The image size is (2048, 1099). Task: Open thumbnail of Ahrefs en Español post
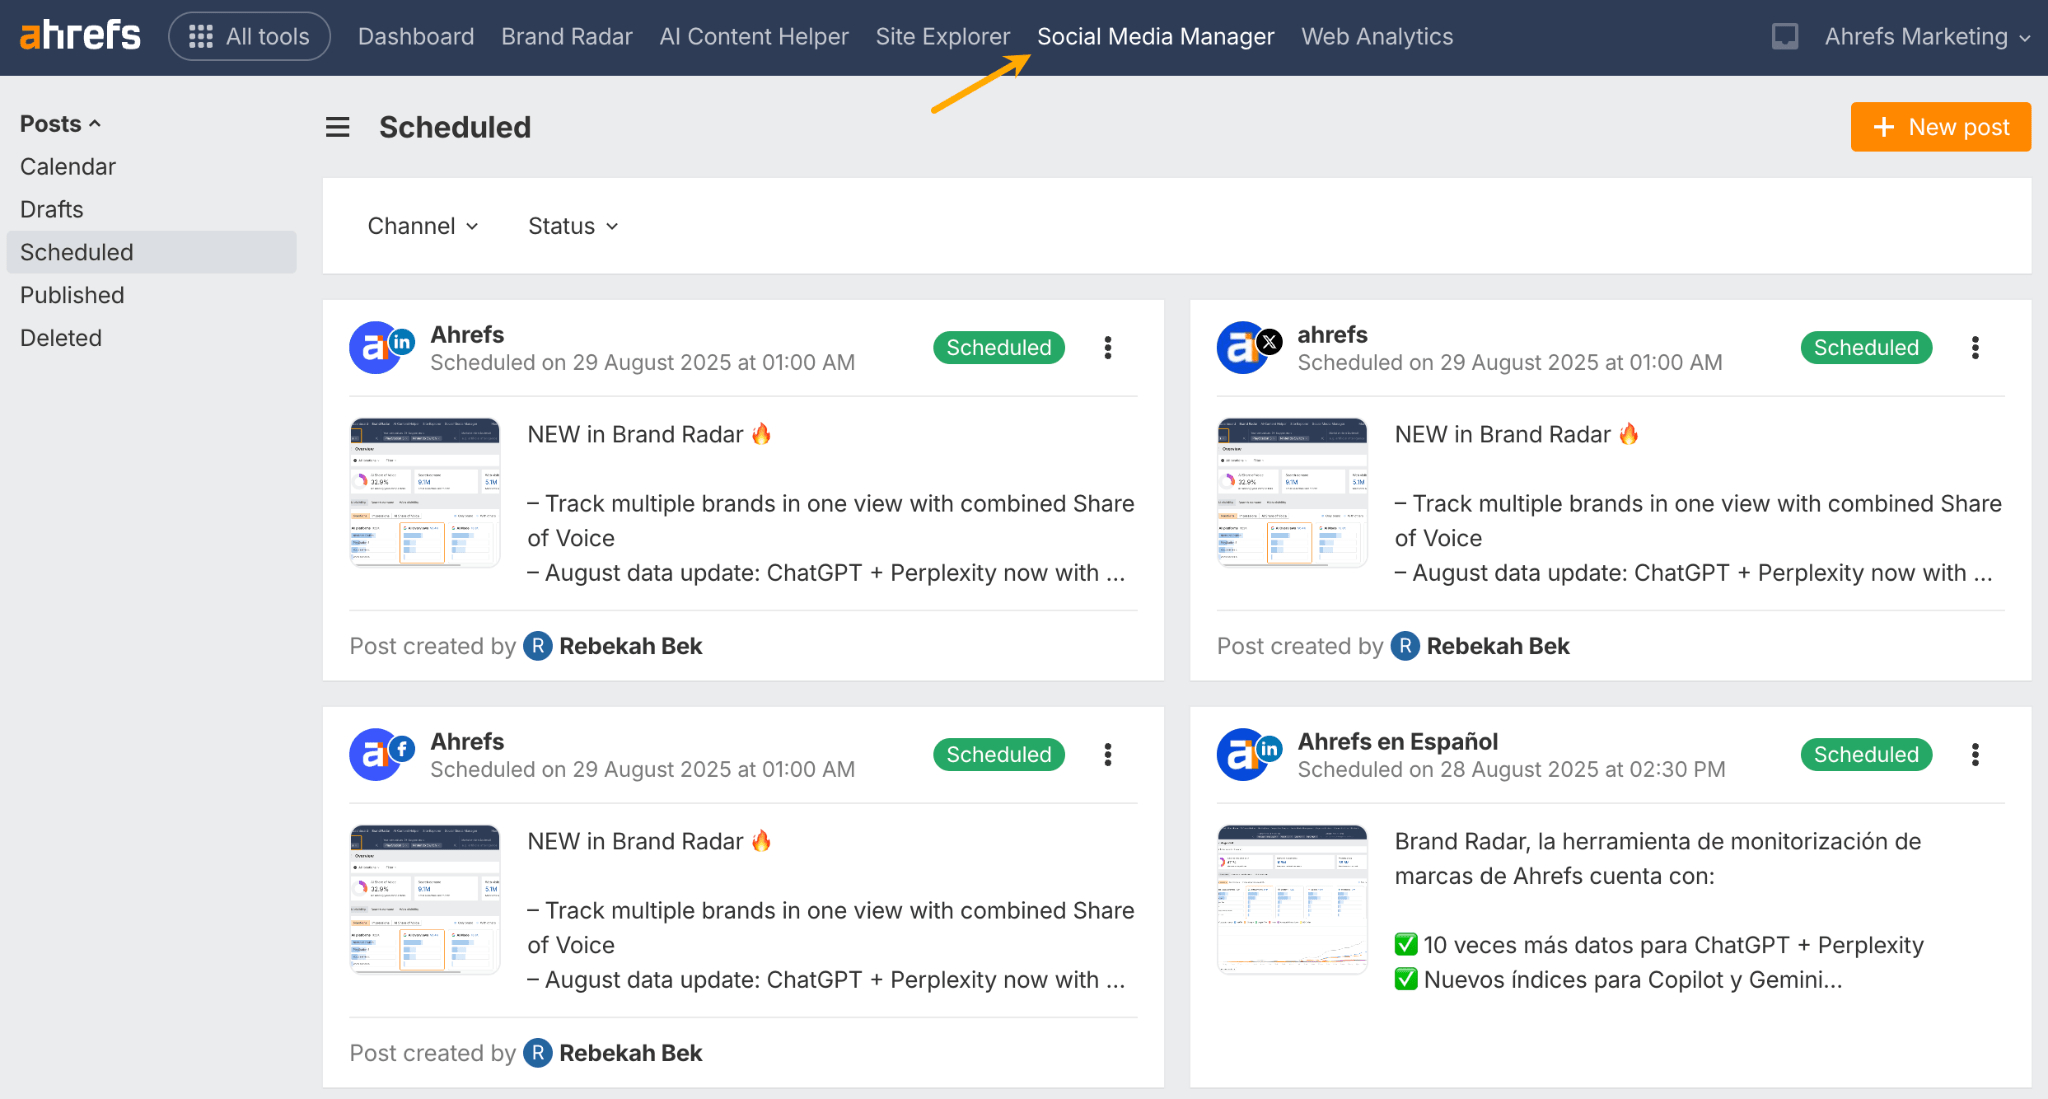click(x=1291, y=899)
